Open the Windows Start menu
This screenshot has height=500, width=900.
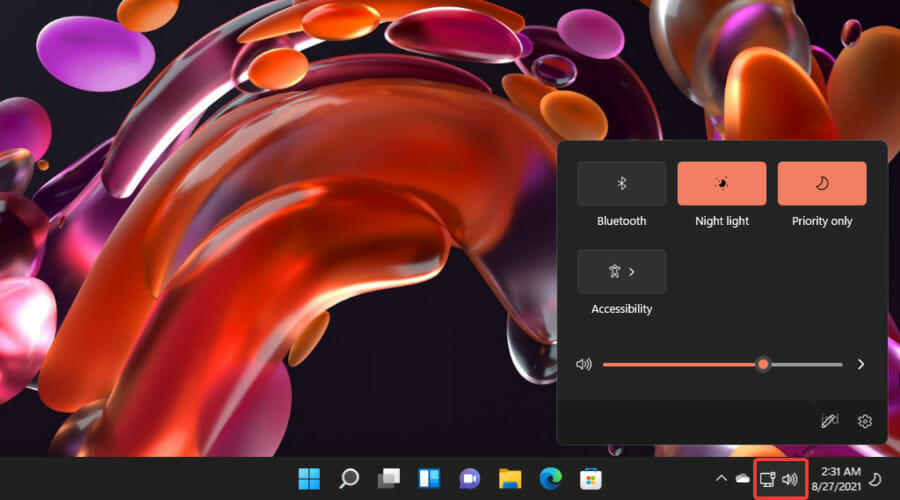[x=309, y=479]
